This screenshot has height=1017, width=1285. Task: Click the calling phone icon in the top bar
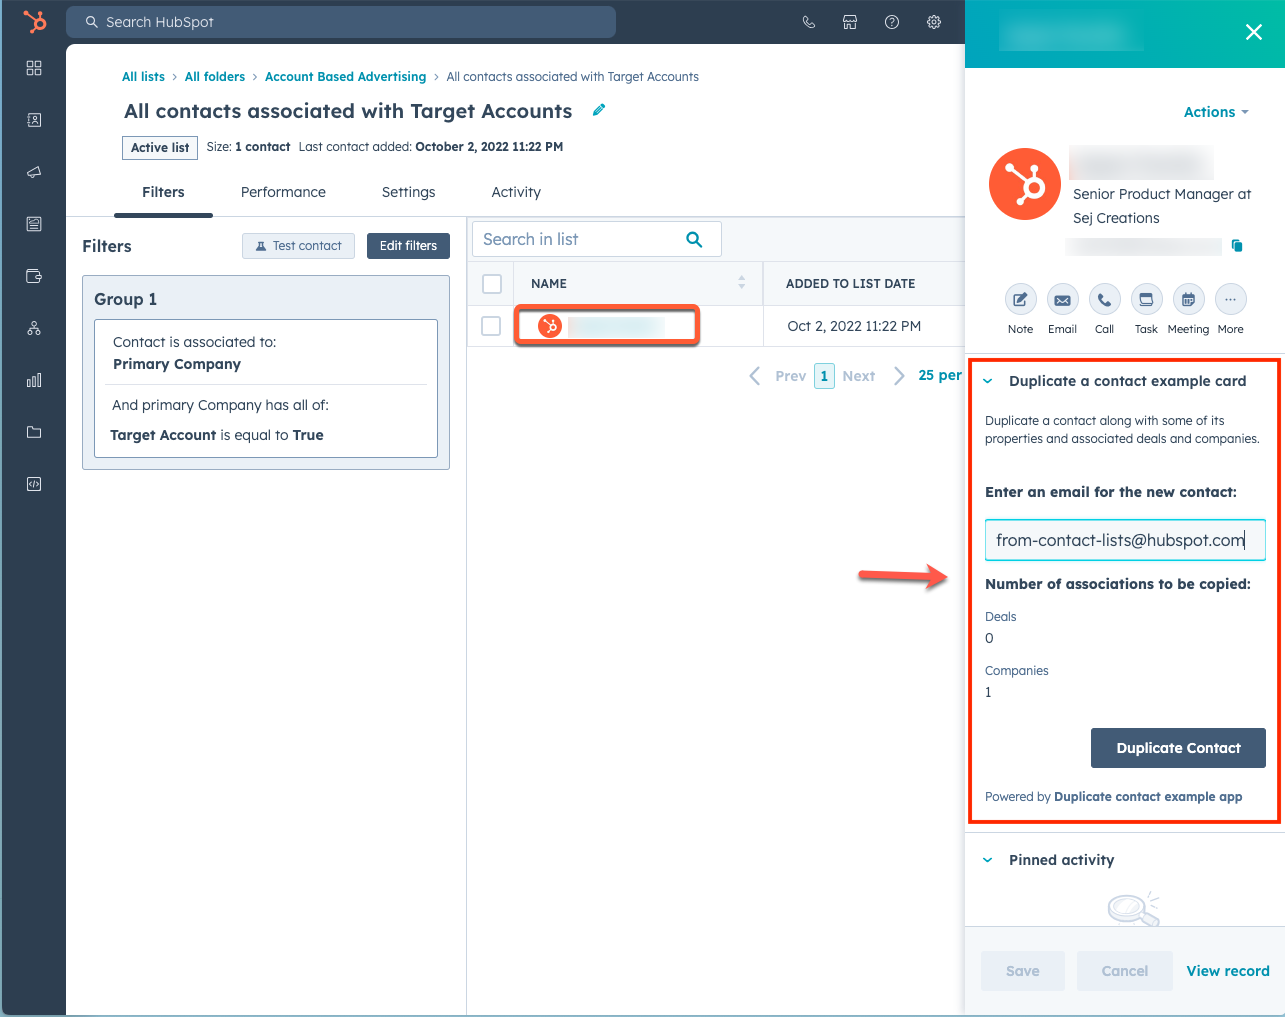[809, 22]
